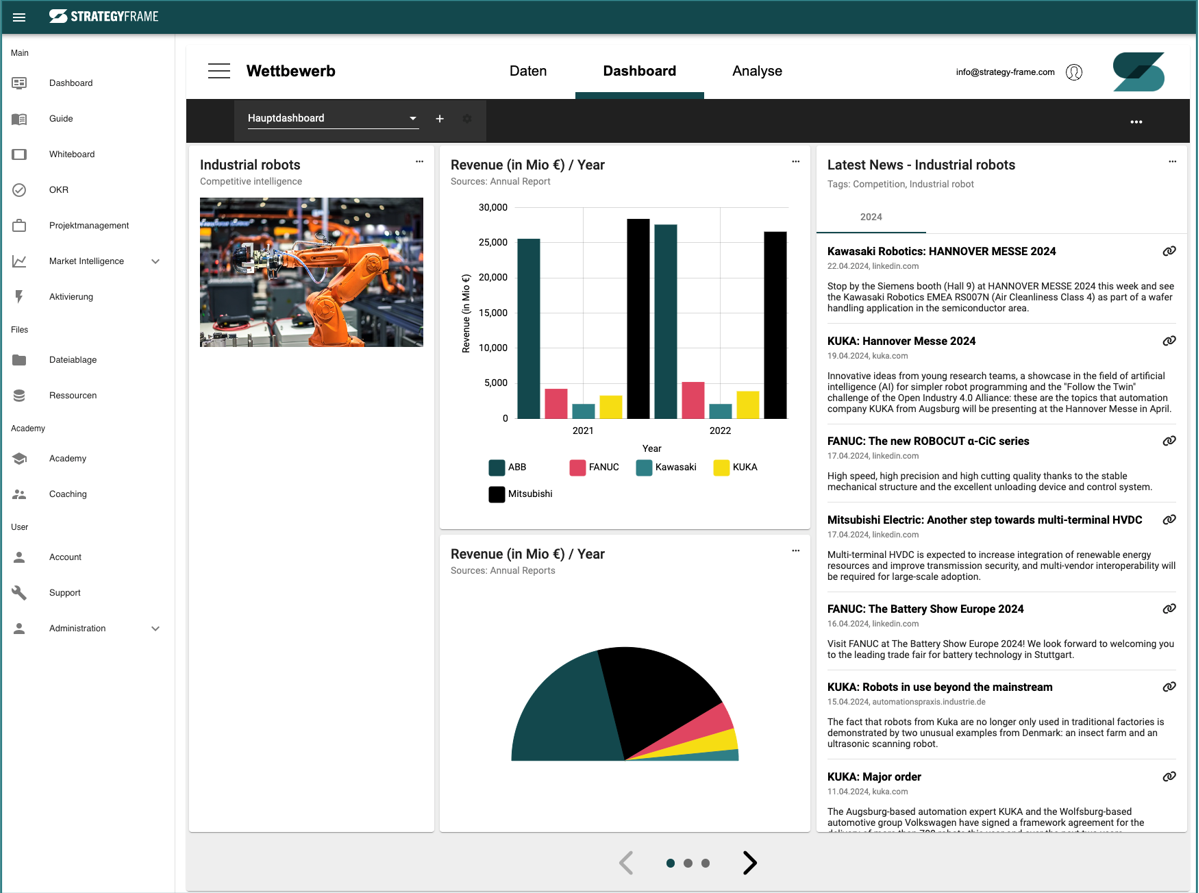Image resolution: width=1199 pixels, height=893 pixels.
Task: Expand Market Intelligence submenu
Action: tap(155, 262)
